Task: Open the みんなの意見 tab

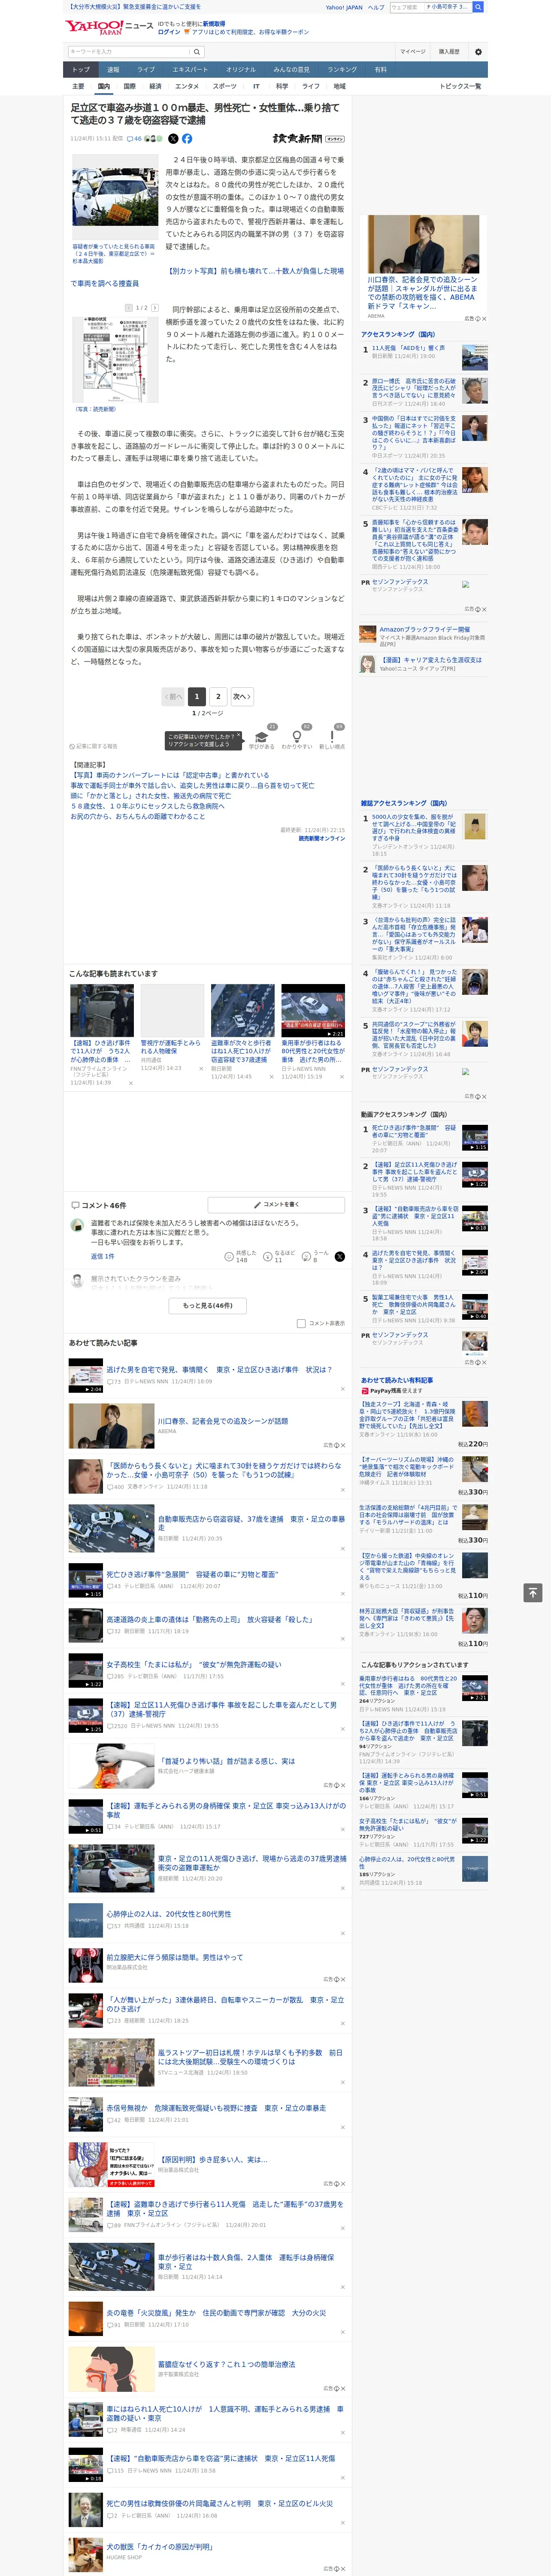Action: pos(291,70)
